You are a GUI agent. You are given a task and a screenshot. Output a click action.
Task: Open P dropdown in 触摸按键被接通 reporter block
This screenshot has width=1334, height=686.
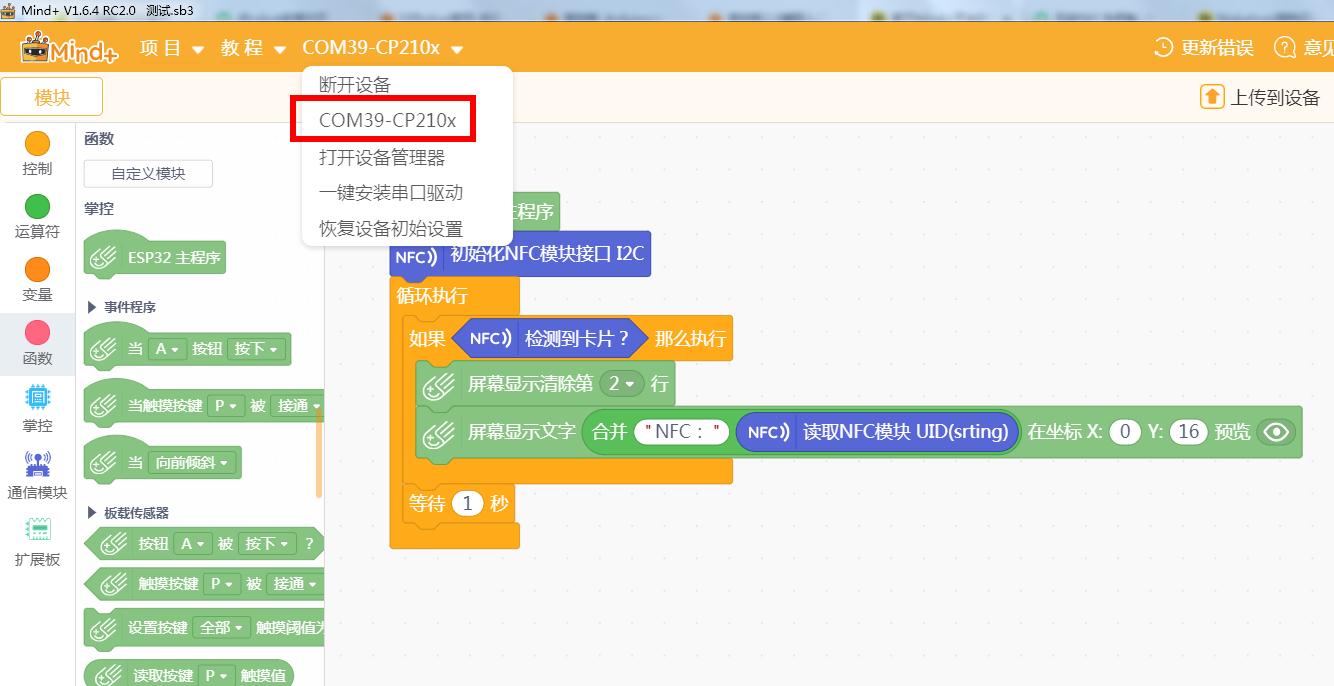[224, 583]
